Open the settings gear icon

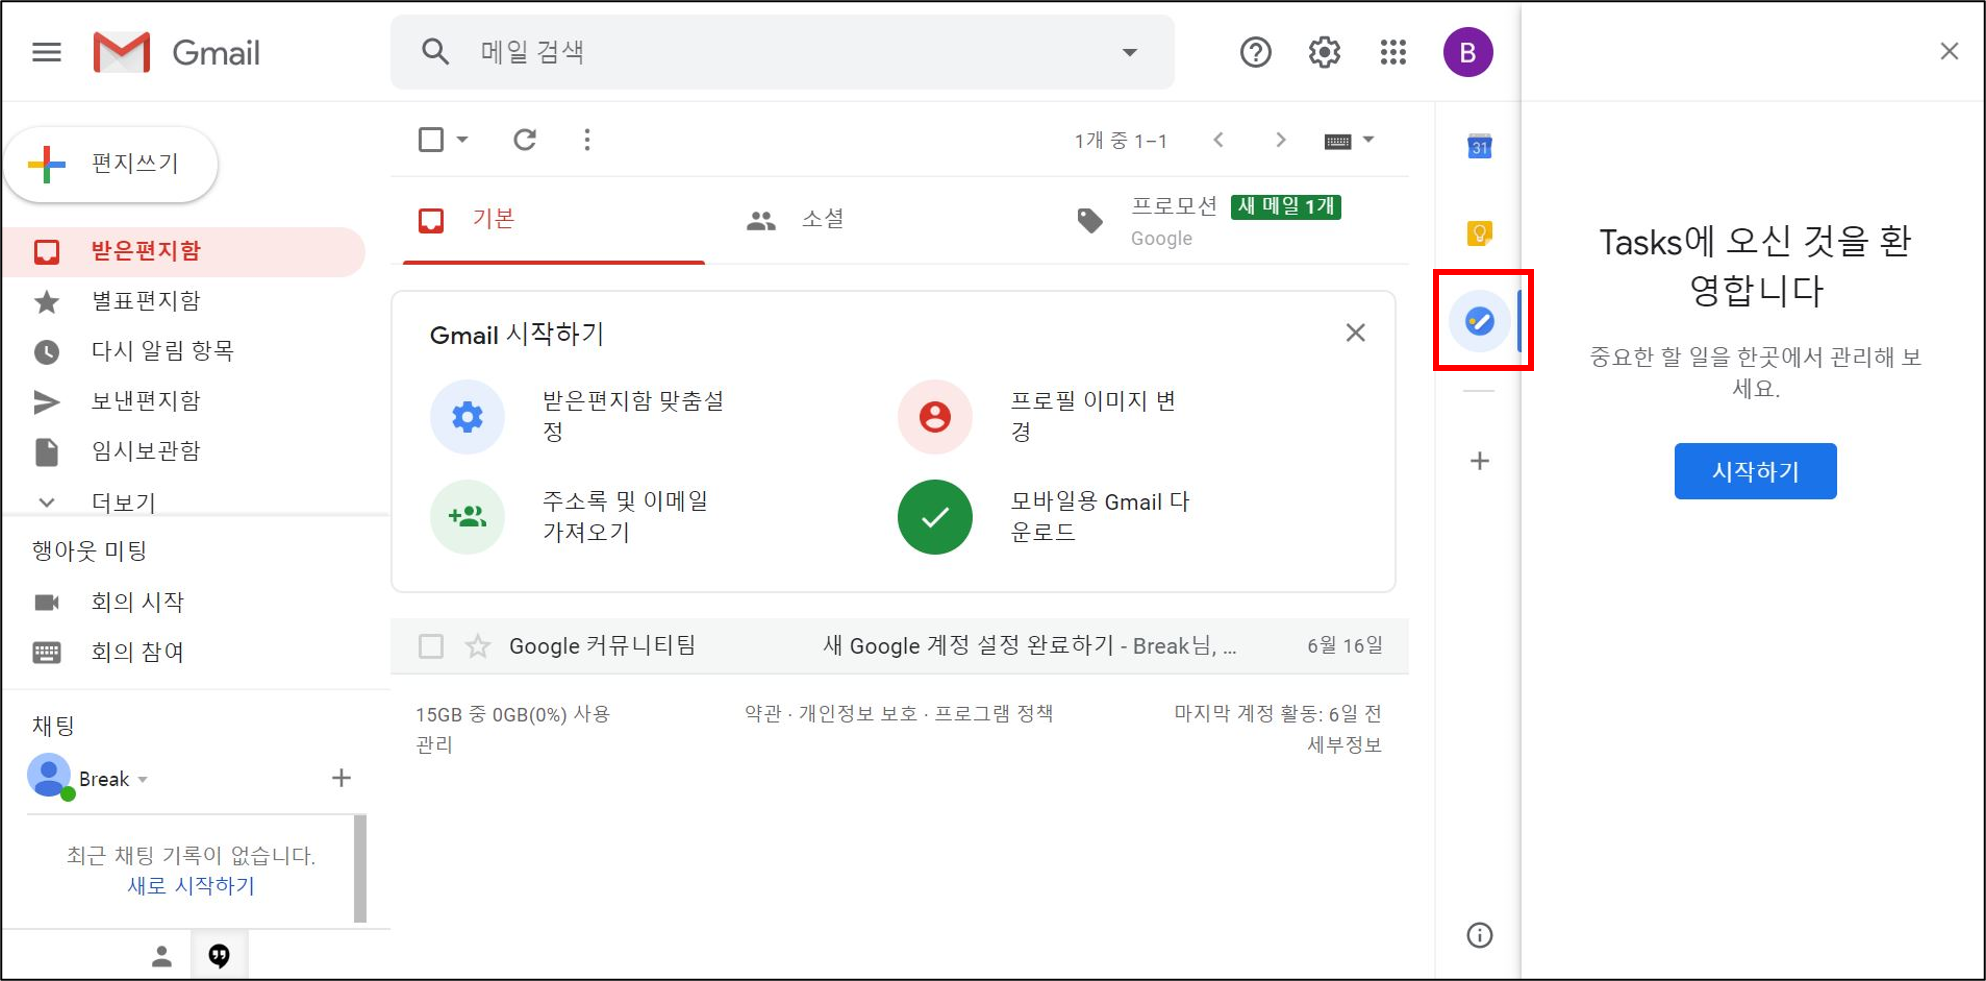pos(1324,52)
